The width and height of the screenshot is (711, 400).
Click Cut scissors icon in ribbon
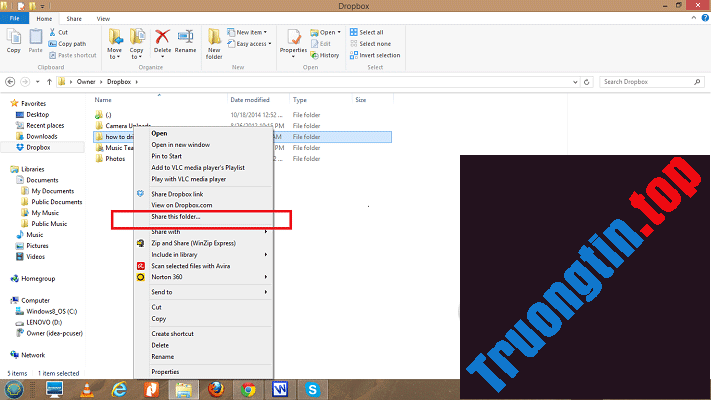pos(53,32)
